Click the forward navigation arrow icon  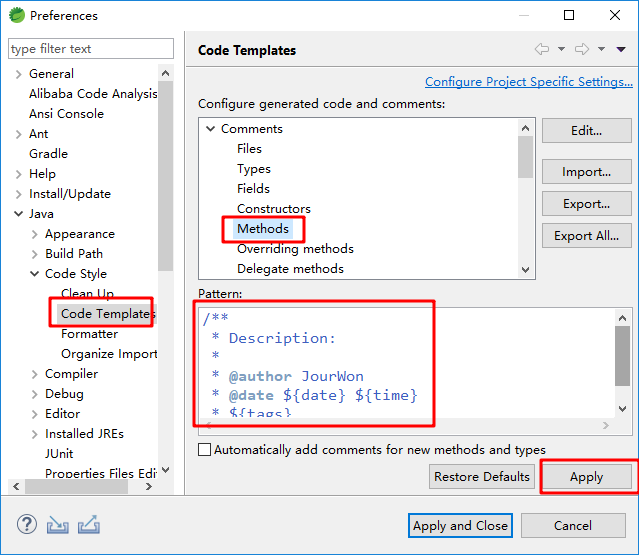point(582,49)
